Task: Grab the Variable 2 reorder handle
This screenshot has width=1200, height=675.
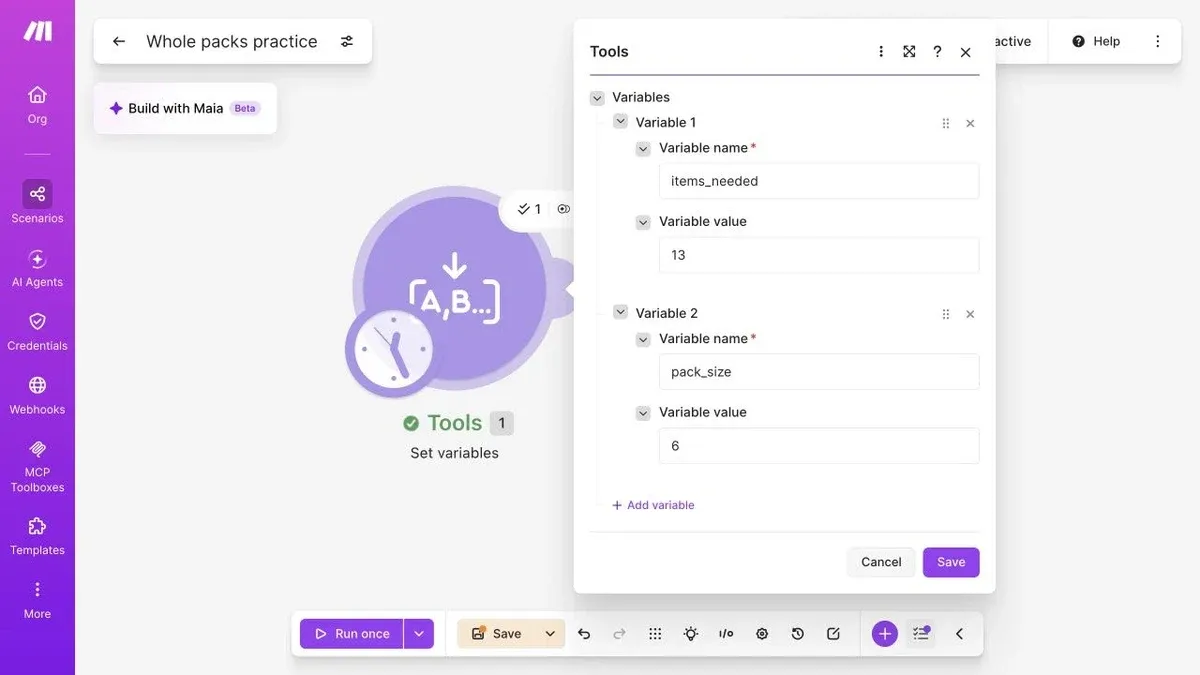Action: click(946, 314)
